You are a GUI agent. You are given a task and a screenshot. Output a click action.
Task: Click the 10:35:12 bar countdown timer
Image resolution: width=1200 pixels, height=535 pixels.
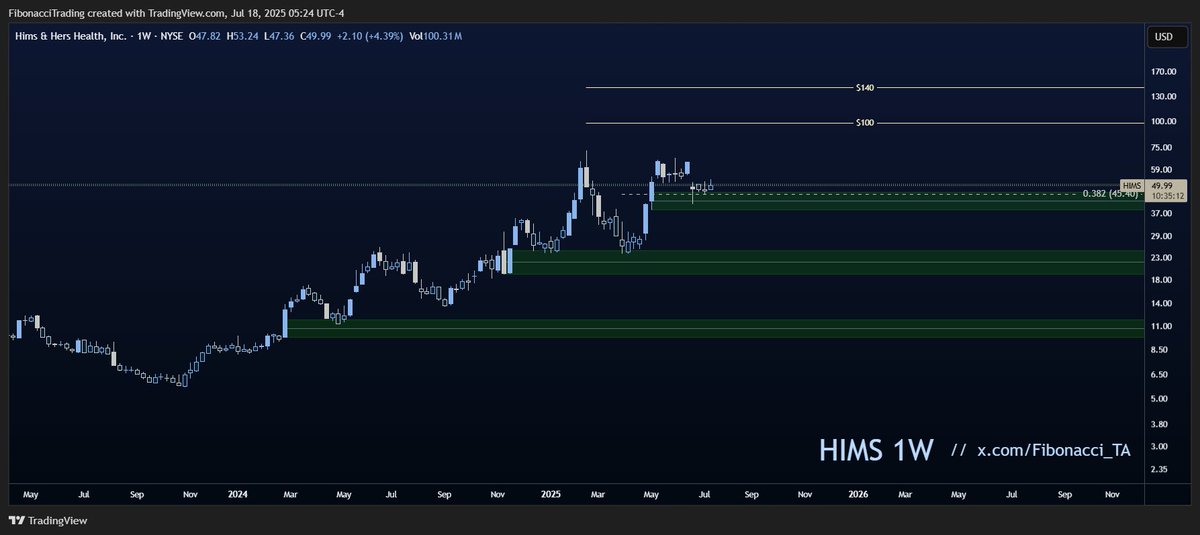click(1166, 196)
